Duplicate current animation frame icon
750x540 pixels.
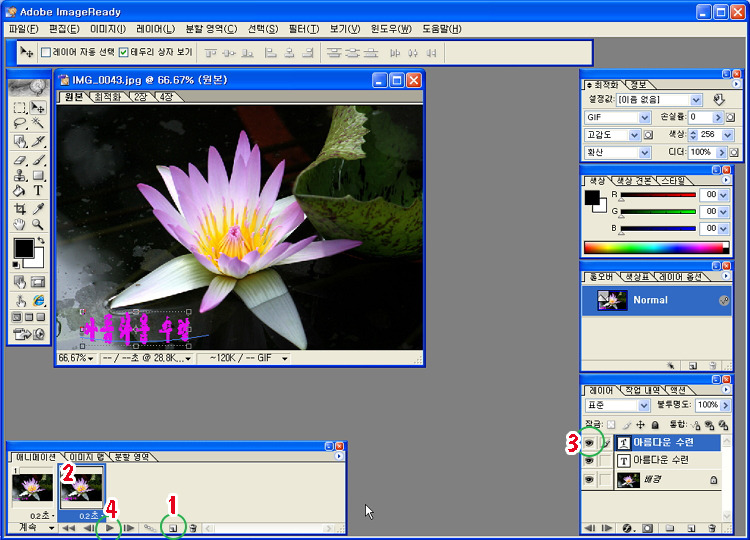coord(172,527)
